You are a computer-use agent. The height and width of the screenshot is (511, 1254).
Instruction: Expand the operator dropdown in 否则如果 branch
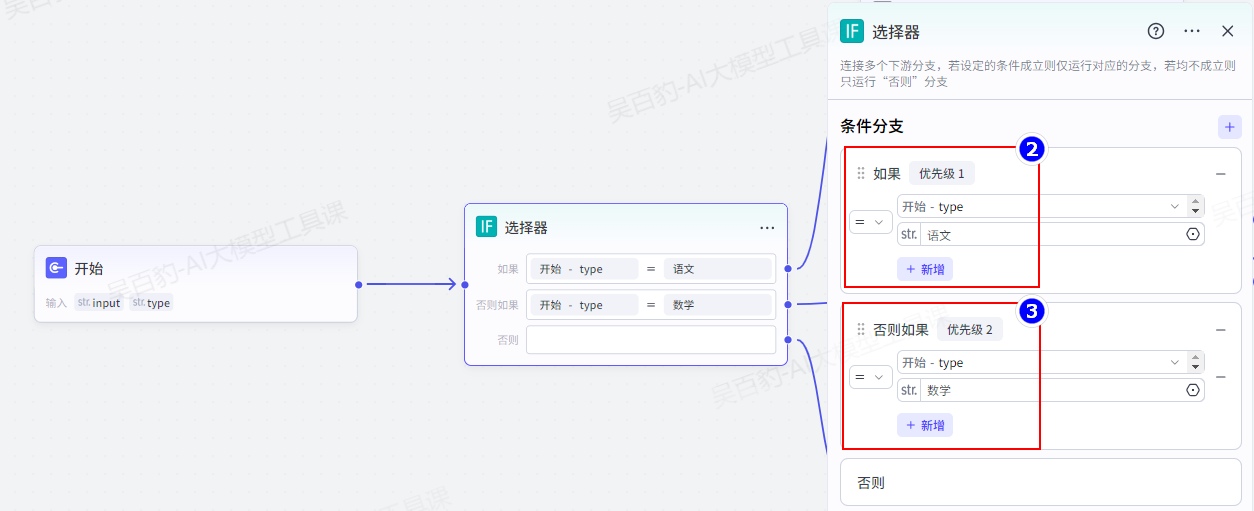[x=870, y=377]
